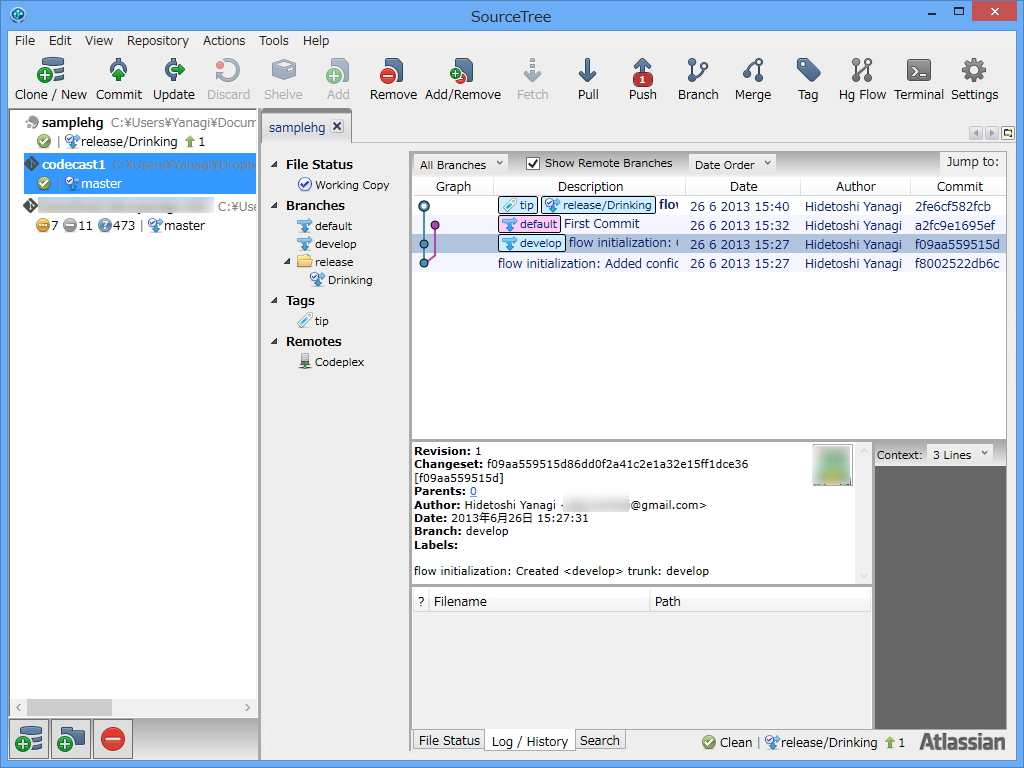Open the Actions menu
The image size is (1024, 768).
coord(224,40)
